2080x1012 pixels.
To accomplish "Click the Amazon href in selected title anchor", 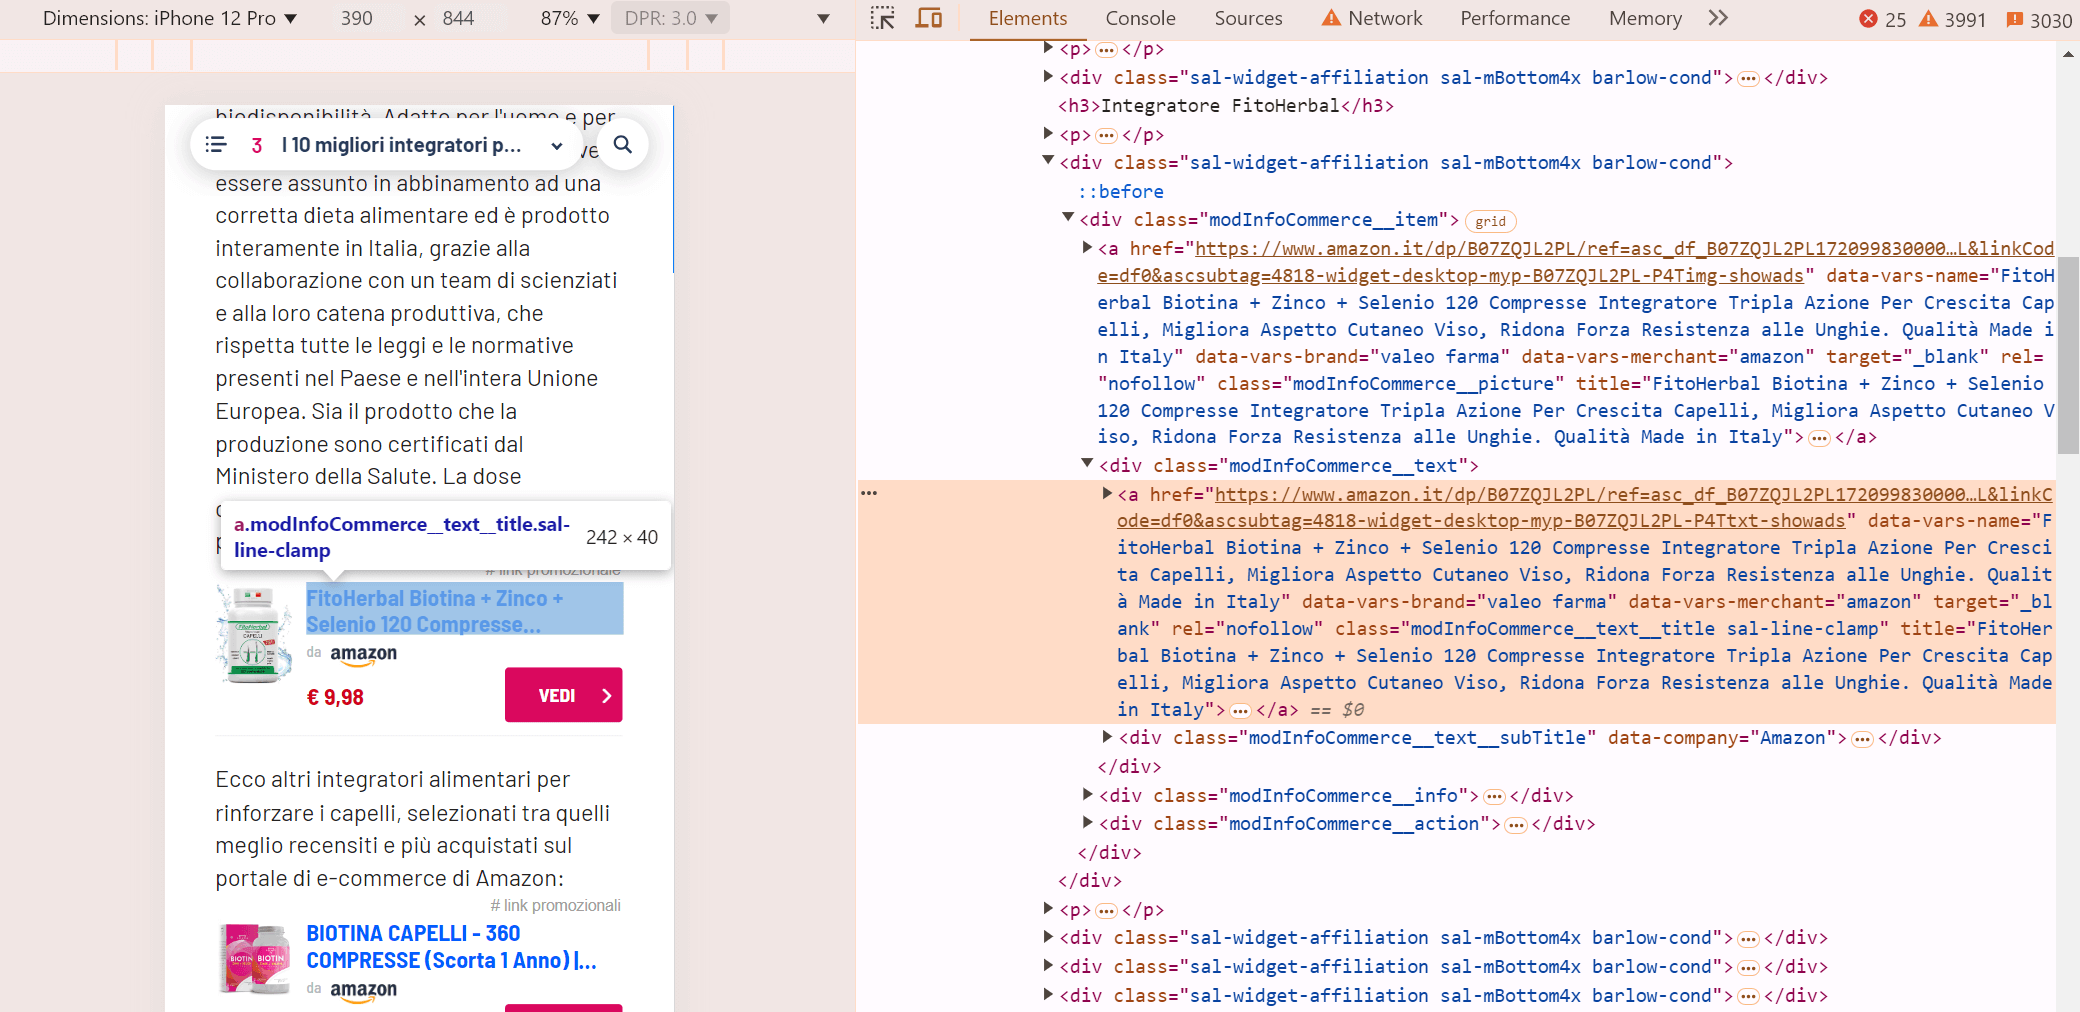I will (x=1584, y=508).
